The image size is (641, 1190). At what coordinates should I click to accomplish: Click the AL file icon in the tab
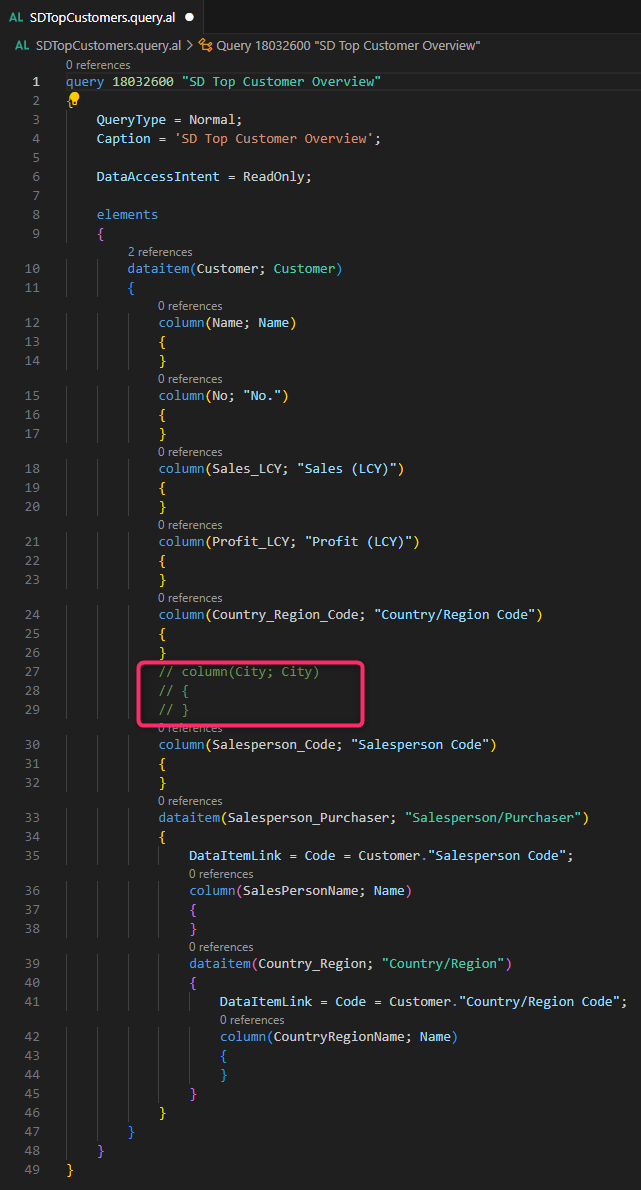tap(16, 17)
